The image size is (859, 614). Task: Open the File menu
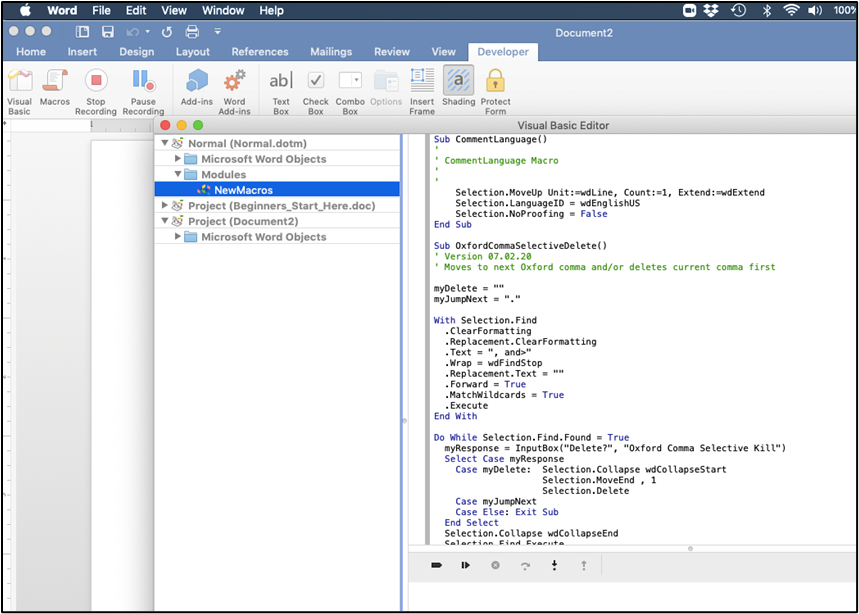click(101, 10)
